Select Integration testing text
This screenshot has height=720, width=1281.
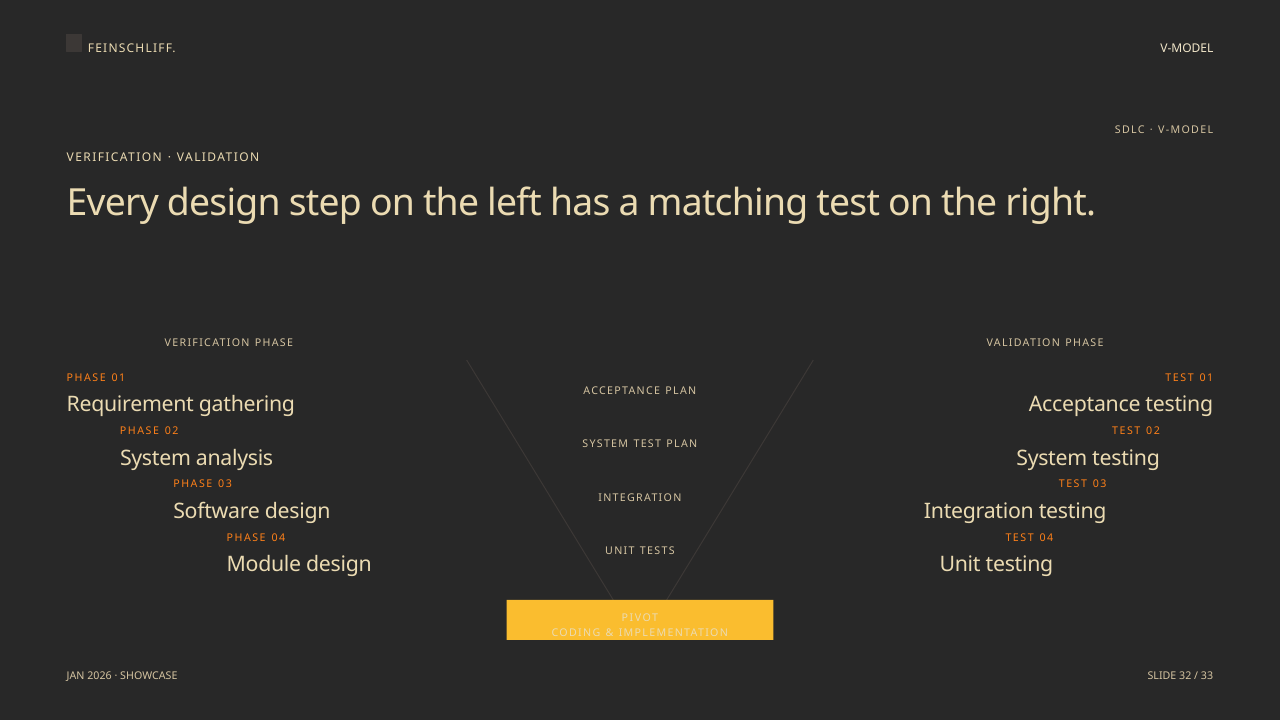pyautogui.click(x=1015, y=511)
